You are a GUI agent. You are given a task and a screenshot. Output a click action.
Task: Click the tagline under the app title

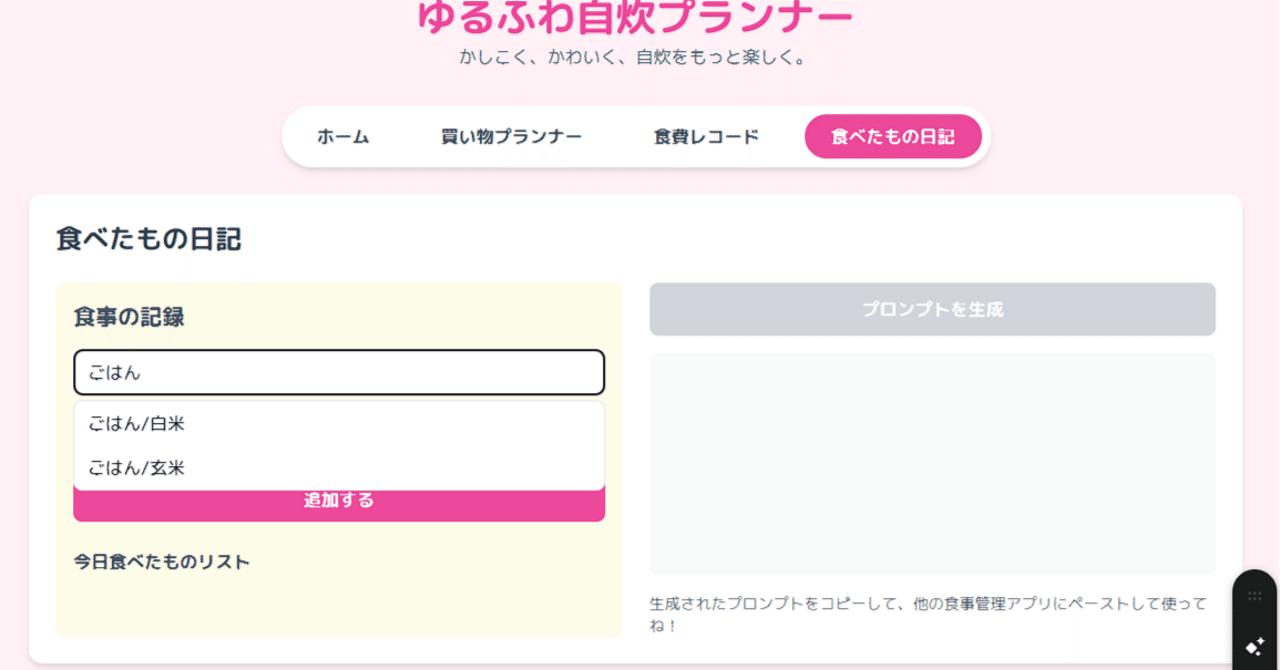tap(633, 57)
